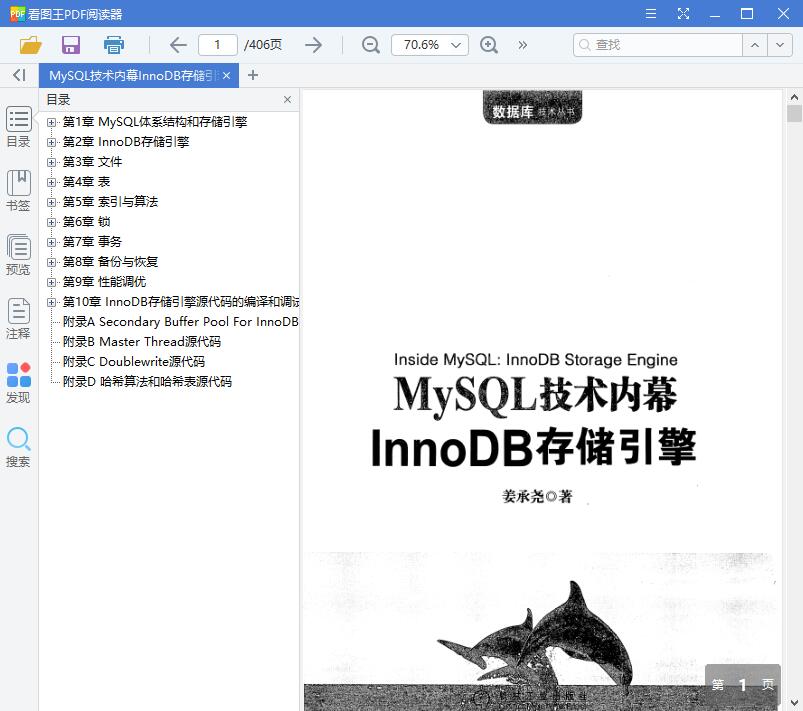Jump to 第4章 表
This screenshot has width=803, height=711.
tap(86, 182)
